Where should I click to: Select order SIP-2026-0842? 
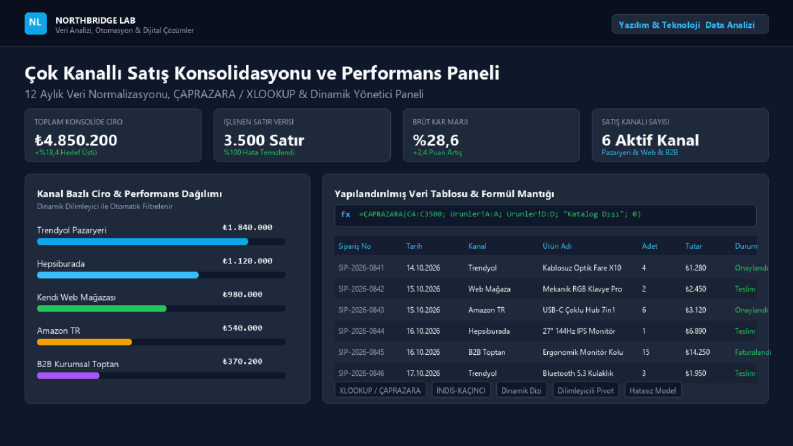pos(361,289)
